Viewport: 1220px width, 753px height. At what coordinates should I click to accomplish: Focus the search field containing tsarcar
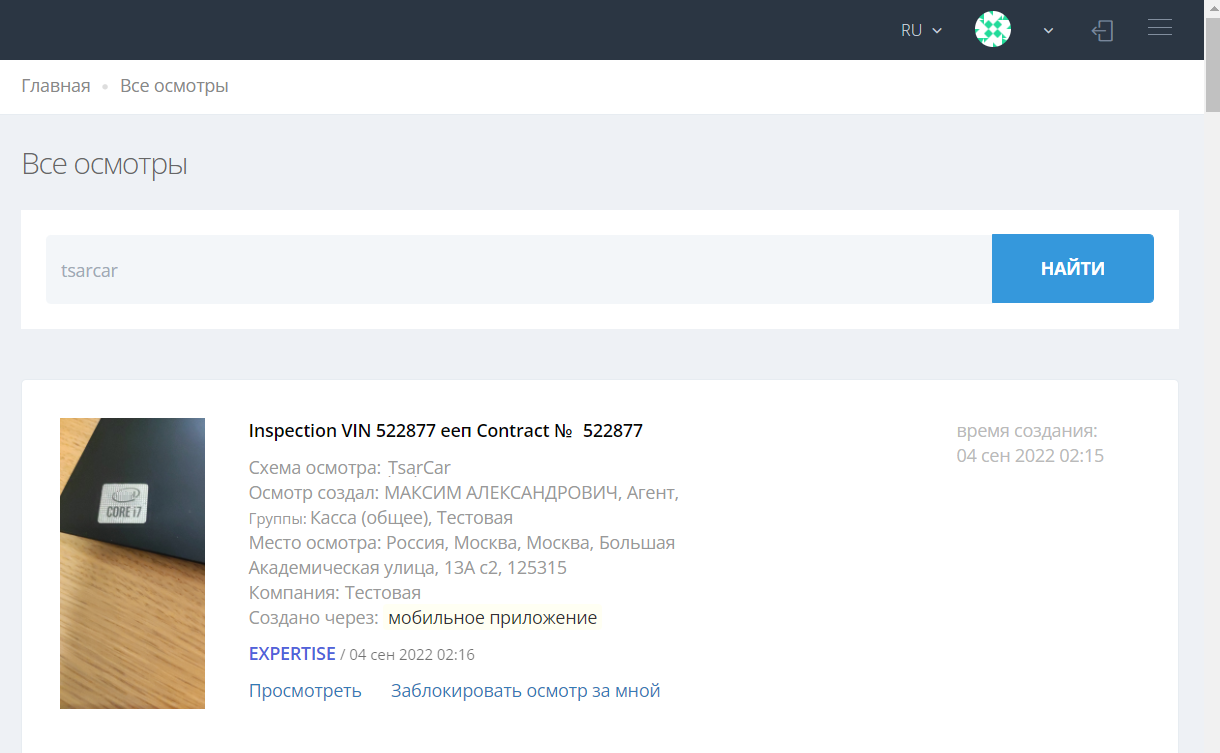pos(518,269)
